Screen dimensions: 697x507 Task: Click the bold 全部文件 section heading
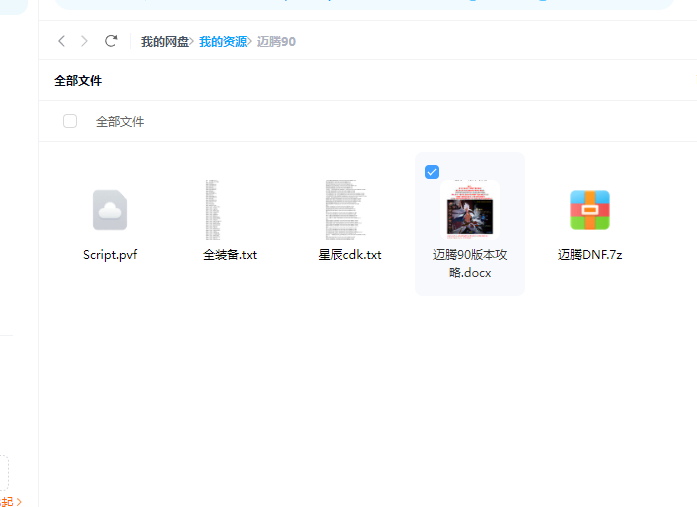pyautogui.click(x=78, y=81)
